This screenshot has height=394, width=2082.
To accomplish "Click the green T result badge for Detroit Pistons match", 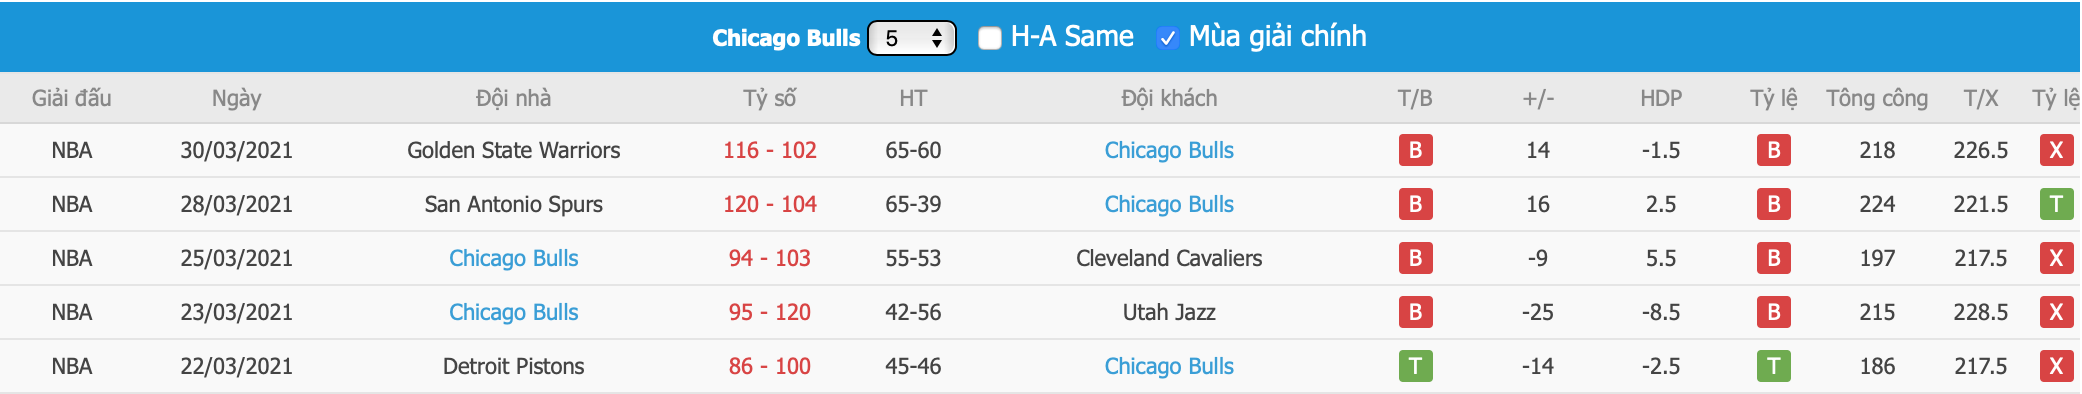I will [x=1415, y=366].
